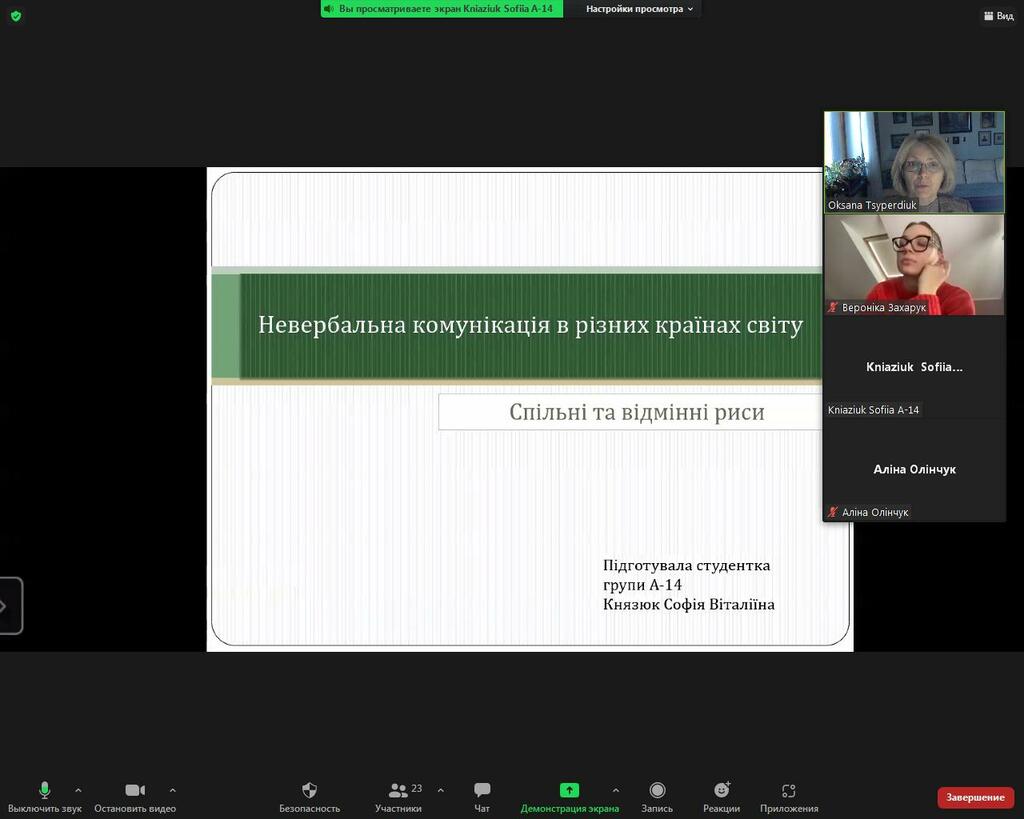Select Вероніка Захарук video thumbnail
This screenshot has height=819, width=1024.
pyautogui.click(x=914, y=265)
